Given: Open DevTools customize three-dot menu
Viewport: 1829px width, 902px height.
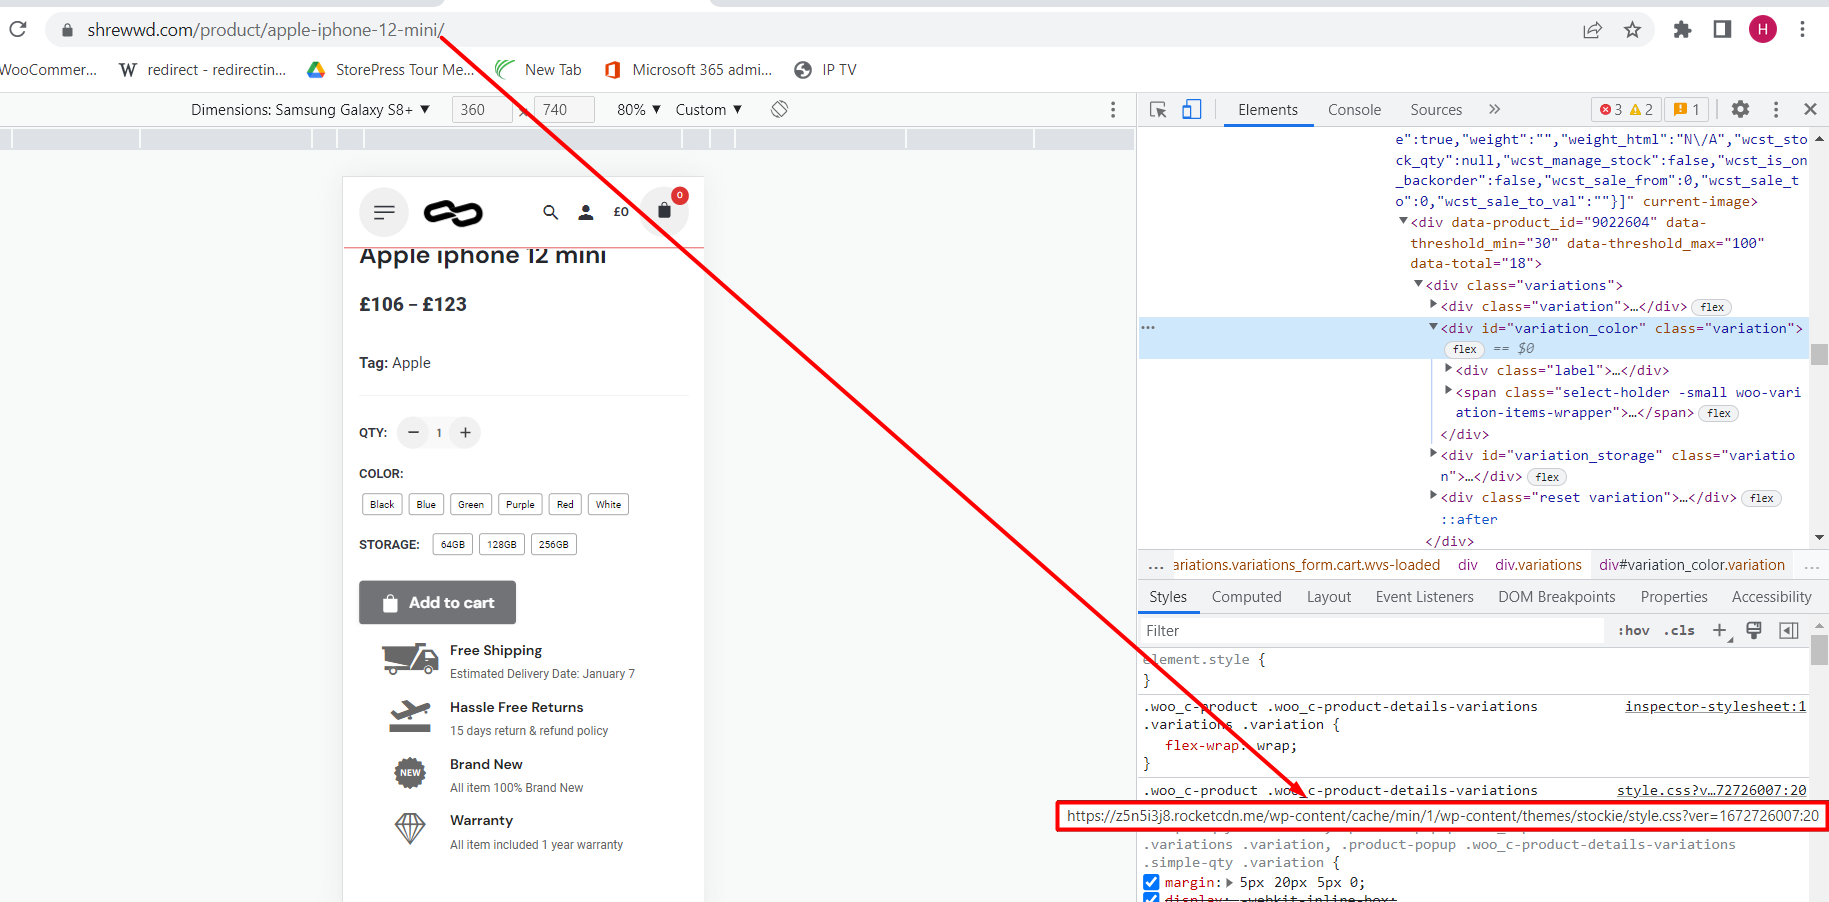Looking at the screenshot, I should tap(1776, 109).
